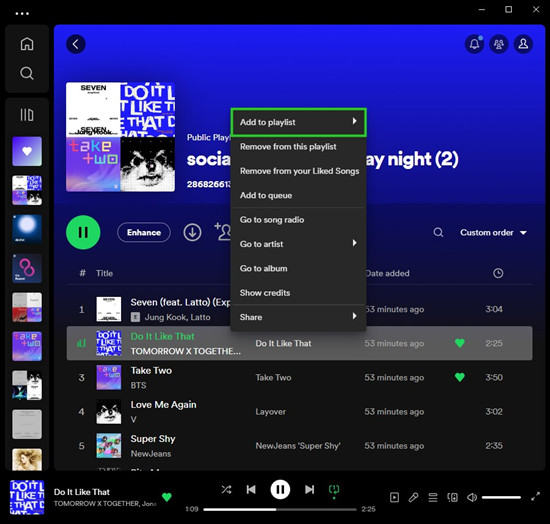Open the three-dots app menu

[x=22, y=14]
